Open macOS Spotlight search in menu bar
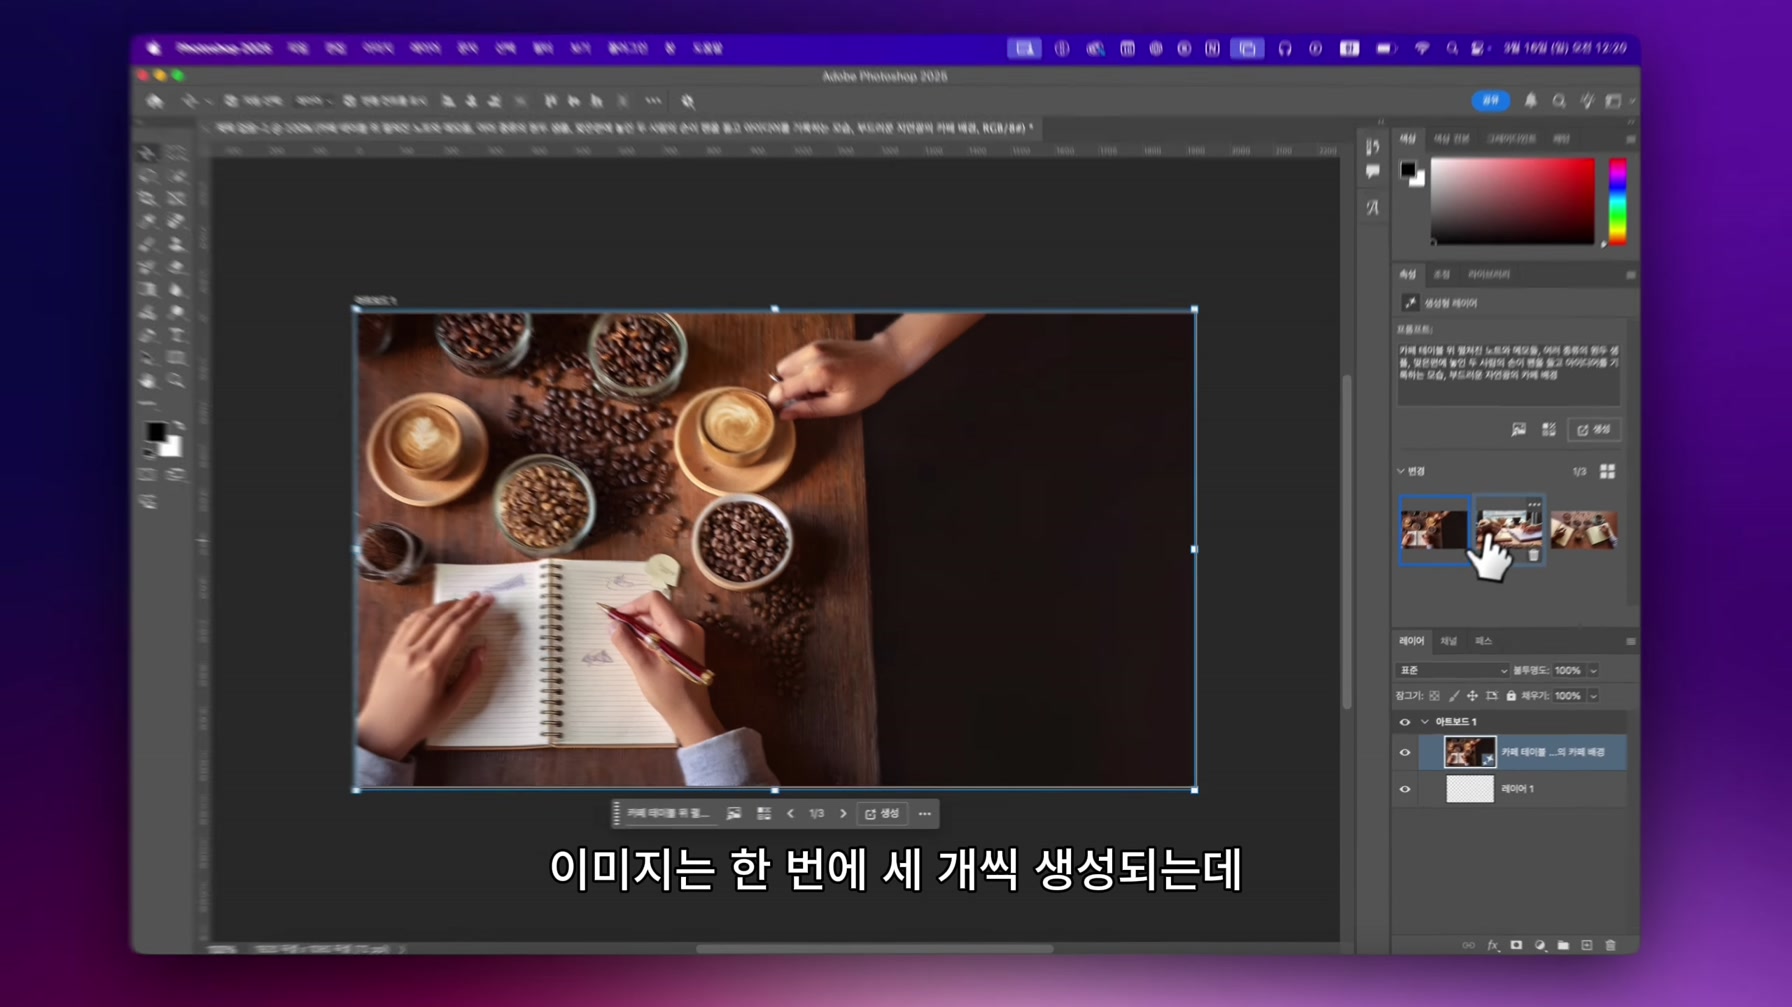 (1451, 48)
